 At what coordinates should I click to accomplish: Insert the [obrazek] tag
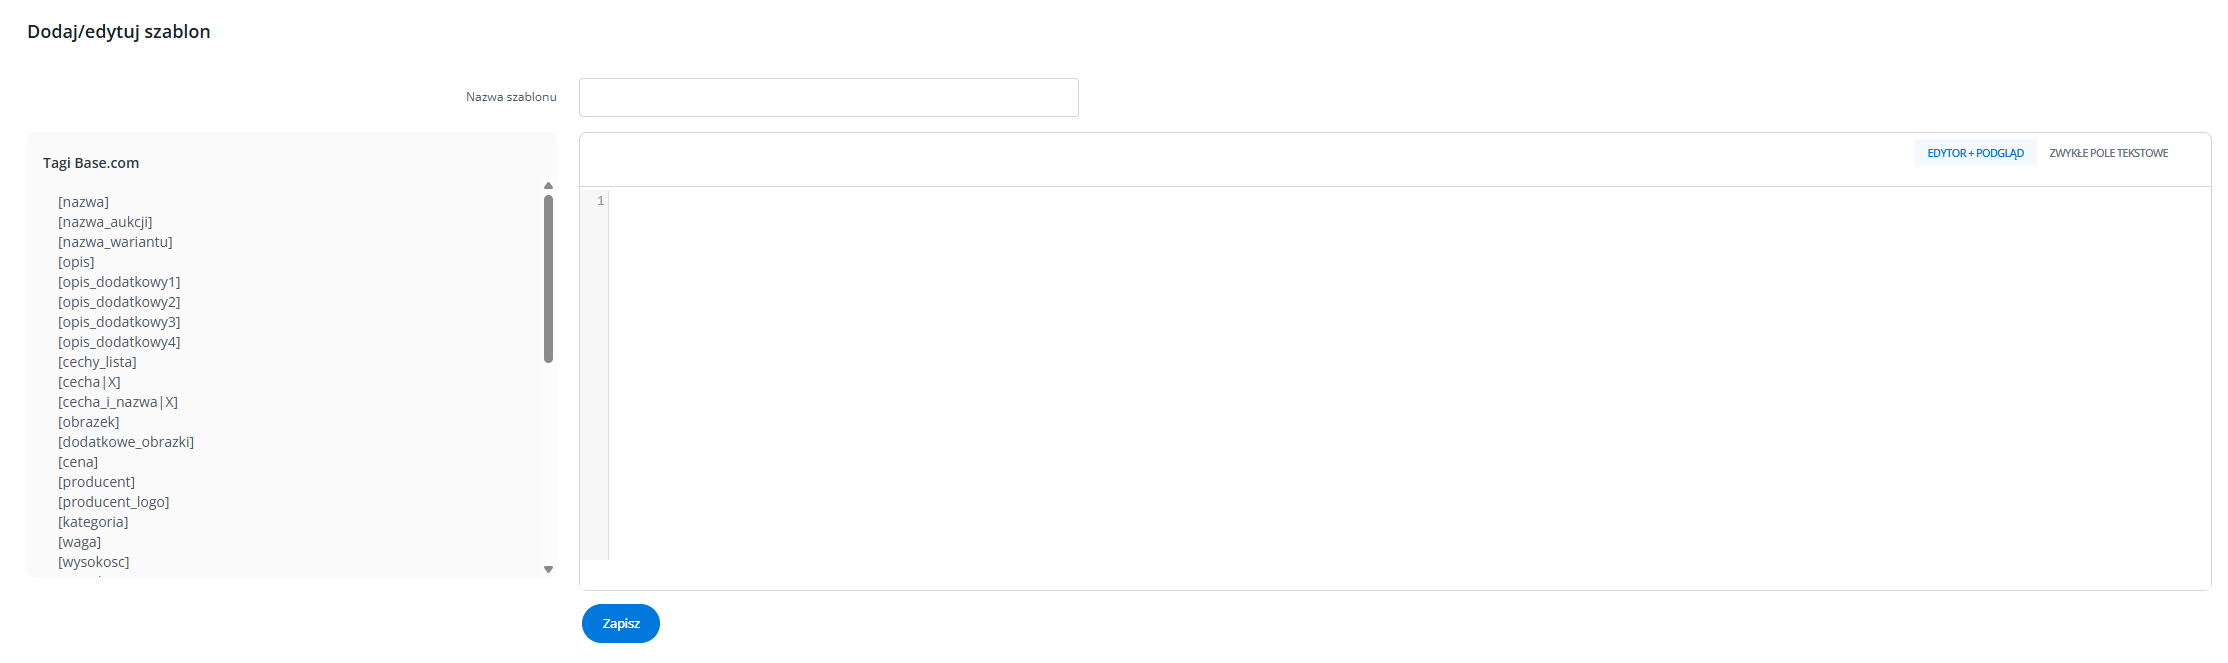89,422
